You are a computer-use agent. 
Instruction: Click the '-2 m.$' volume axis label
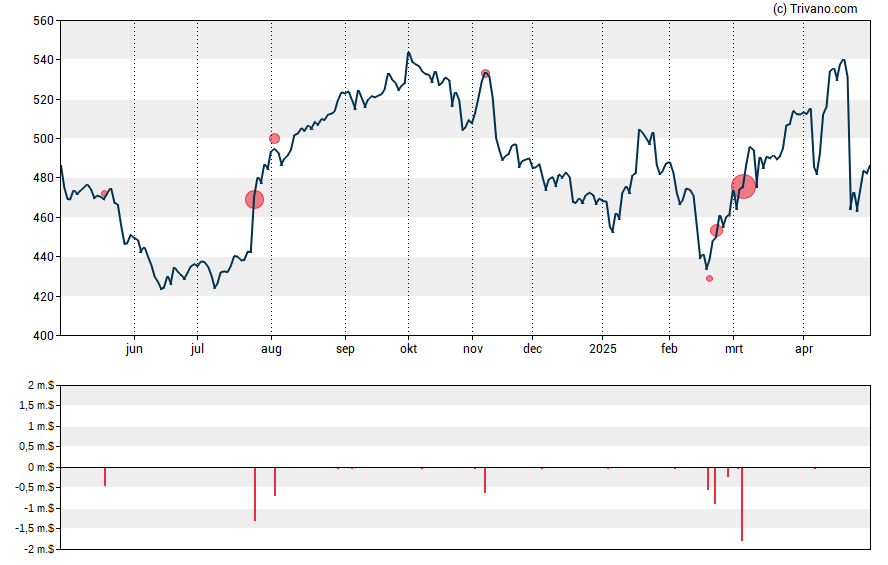coord(39,549)
